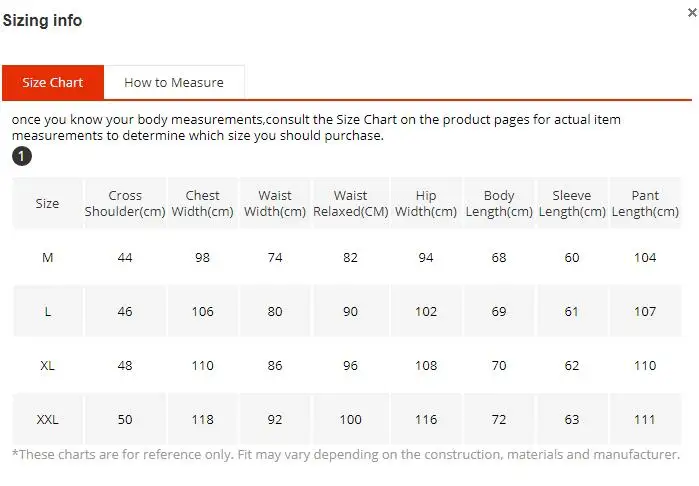
Task: Click the number 1 step badge
Action: (21, 156)
